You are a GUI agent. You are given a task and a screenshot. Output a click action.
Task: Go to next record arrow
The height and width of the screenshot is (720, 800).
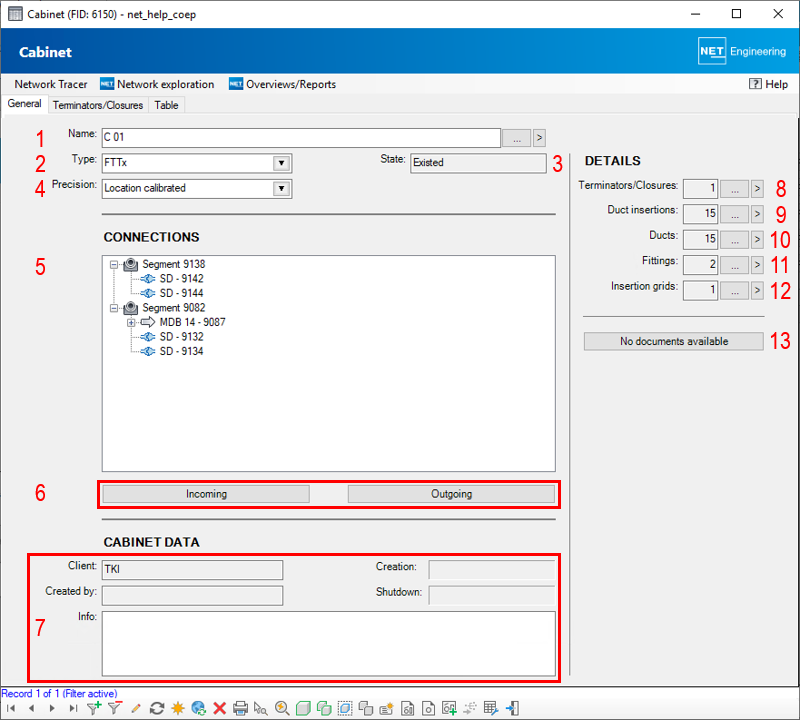click(x=52, y=708)
